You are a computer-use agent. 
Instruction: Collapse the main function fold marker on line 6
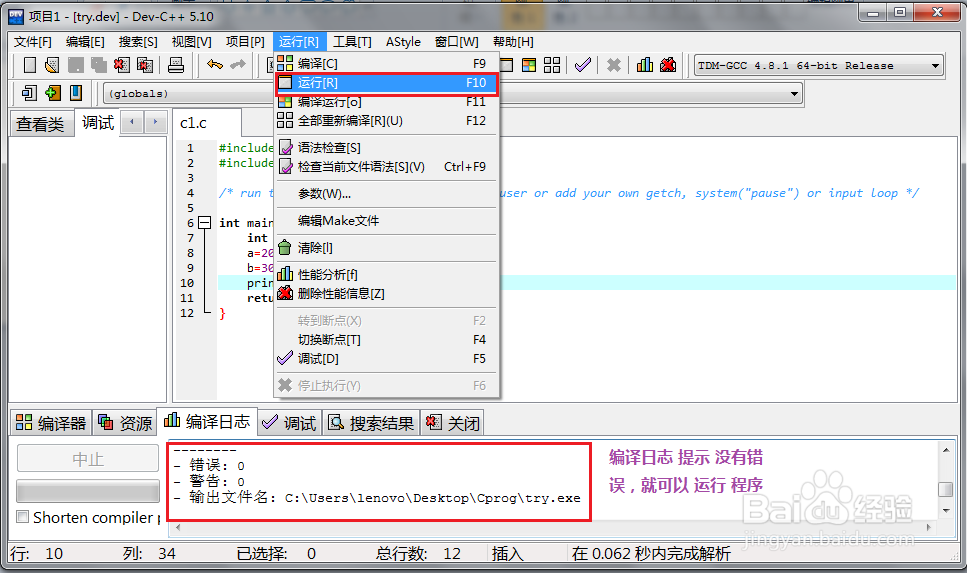pos(205,223)
